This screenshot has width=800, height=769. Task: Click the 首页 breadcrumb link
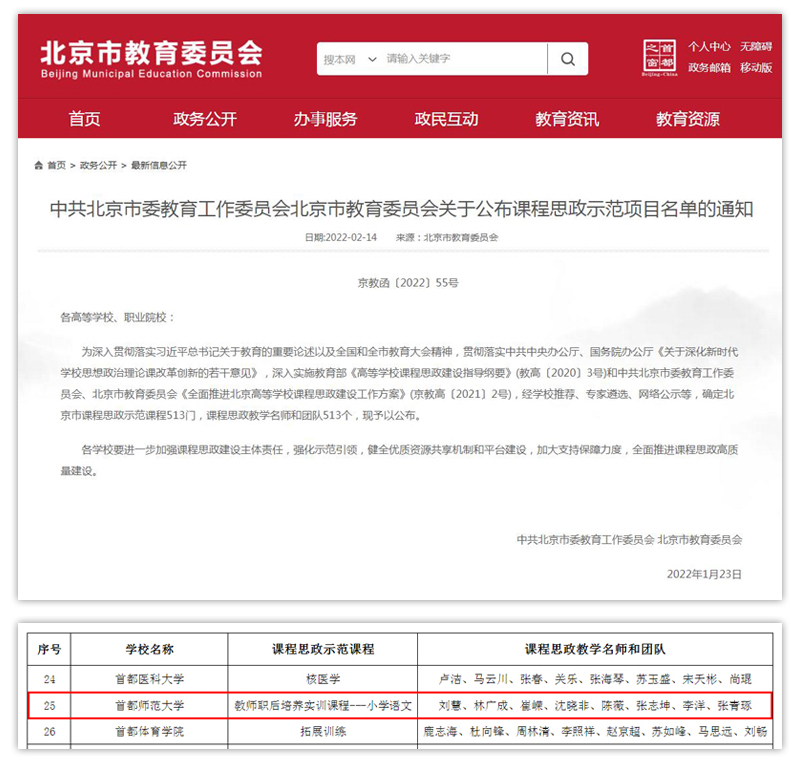click(x=57, y=165)
